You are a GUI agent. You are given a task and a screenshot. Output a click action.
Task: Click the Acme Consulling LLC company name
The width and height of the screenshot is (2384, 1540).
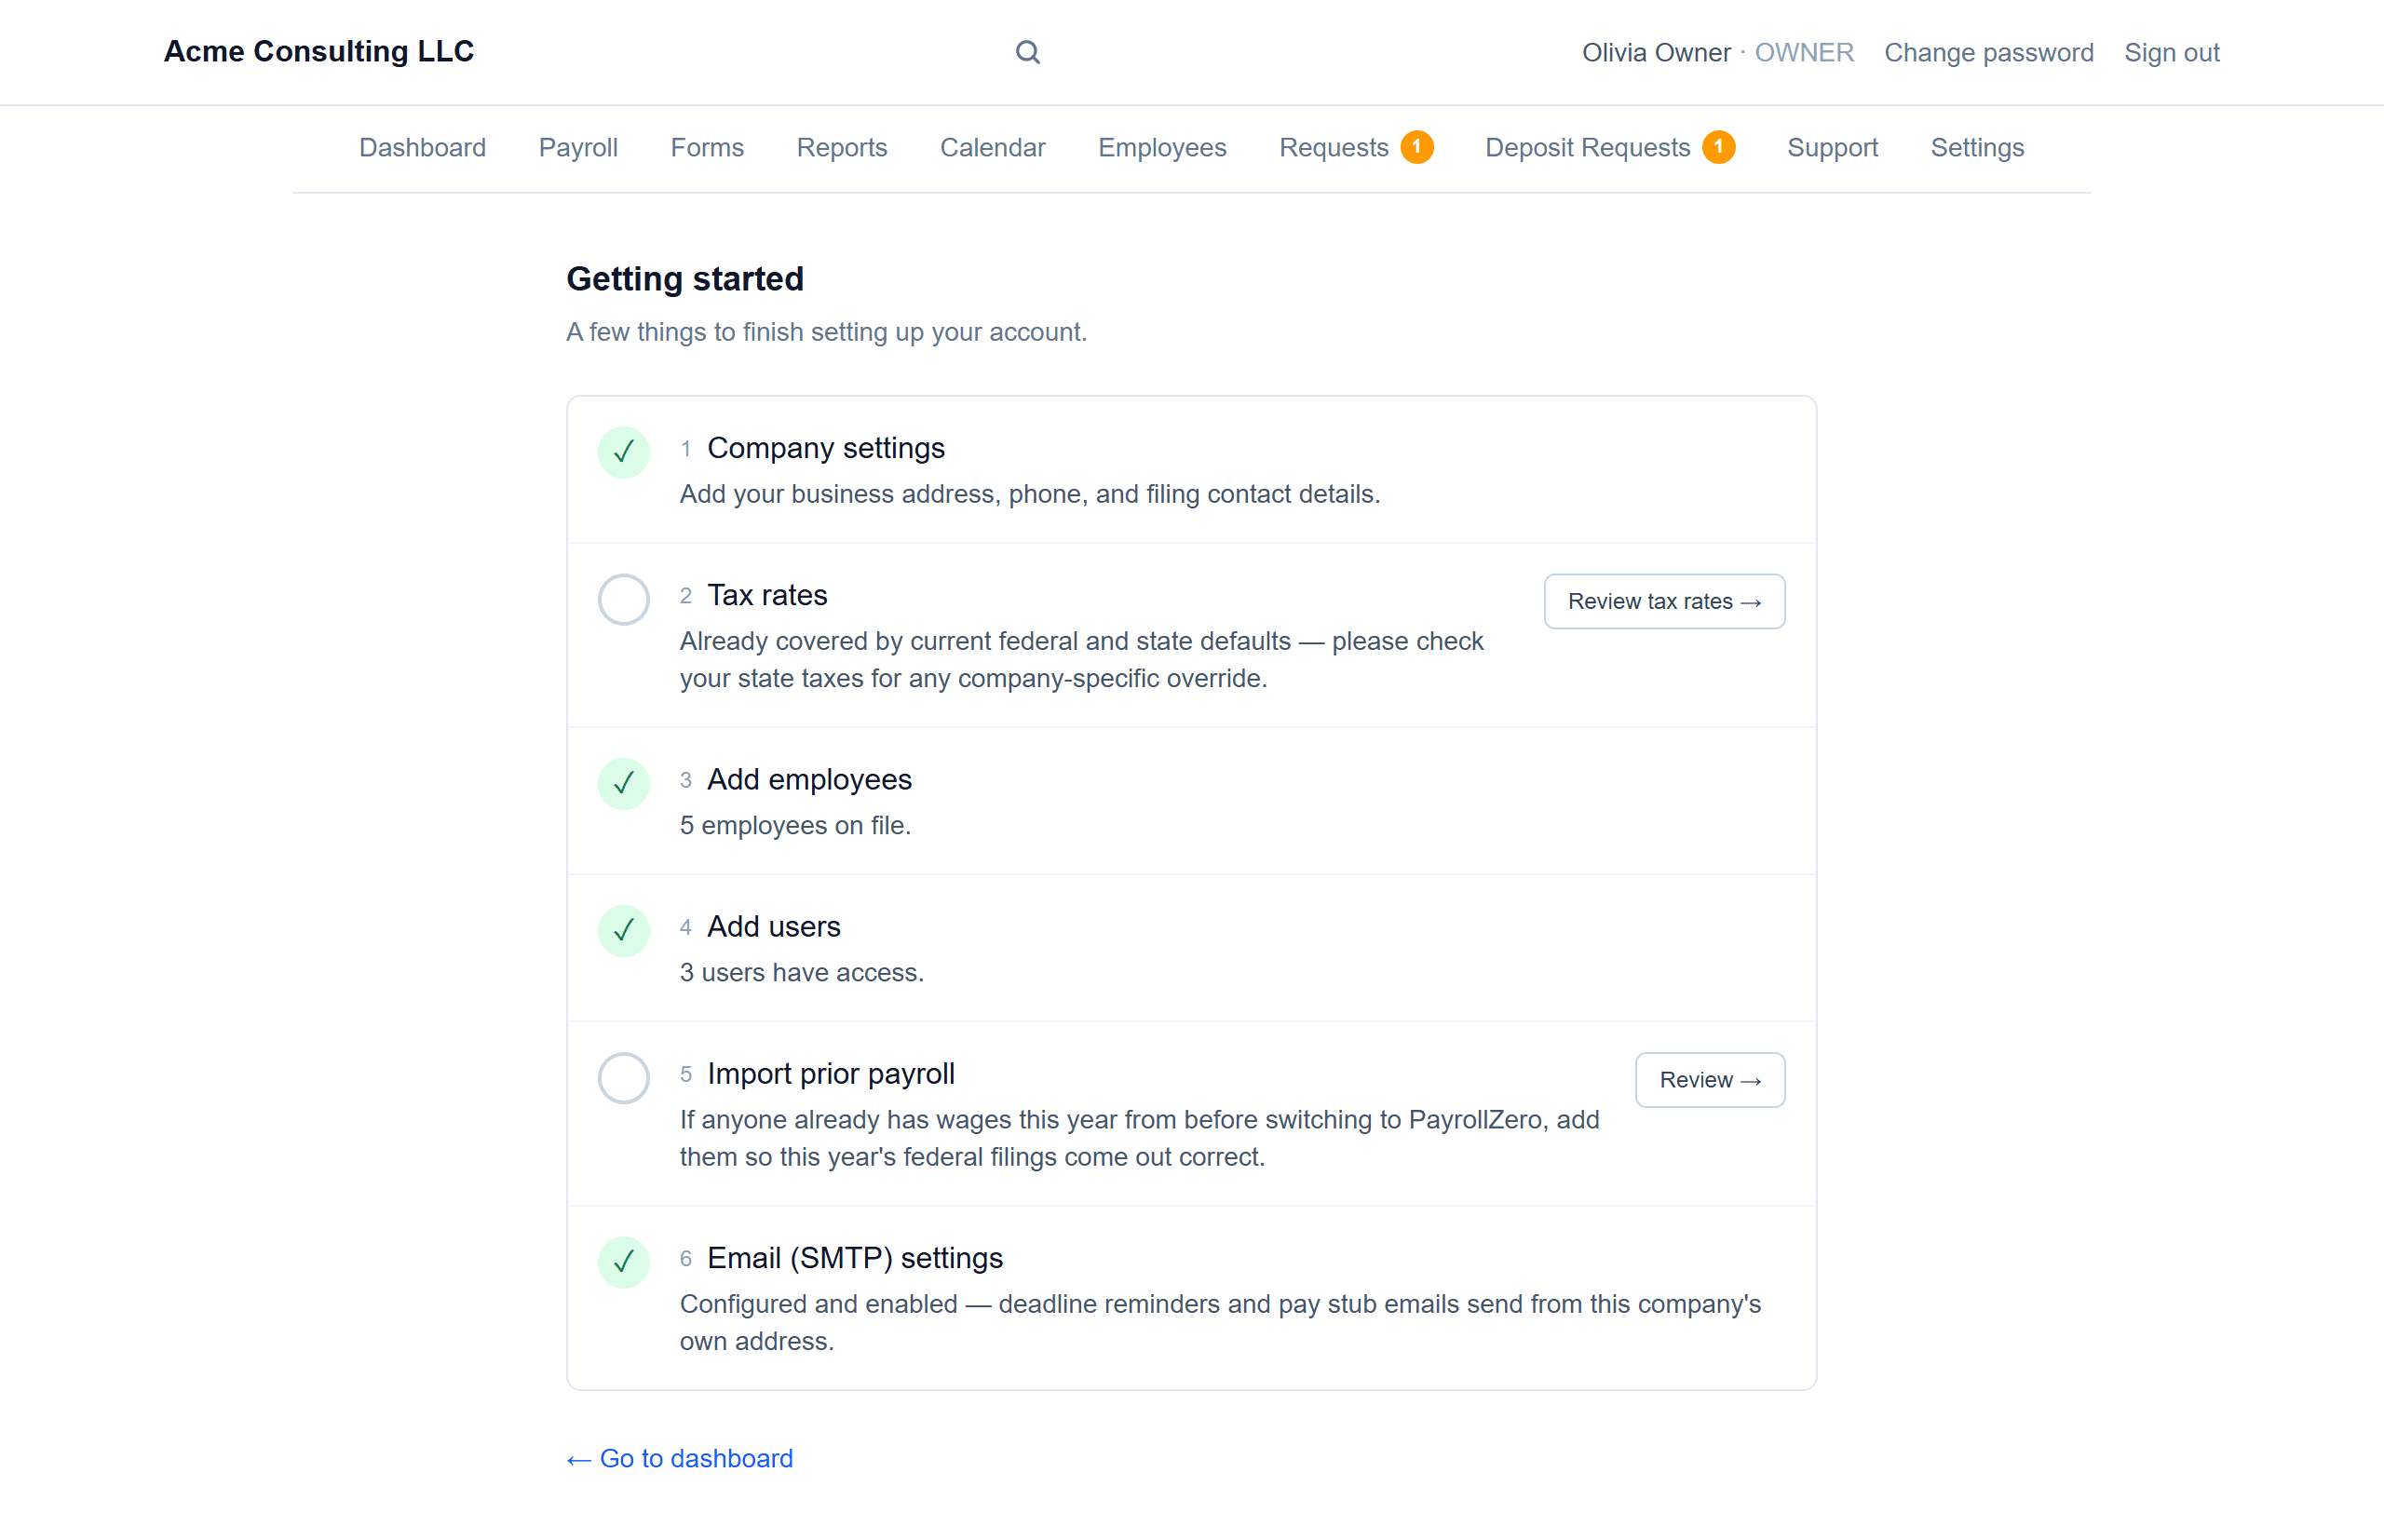pos(319,51)
